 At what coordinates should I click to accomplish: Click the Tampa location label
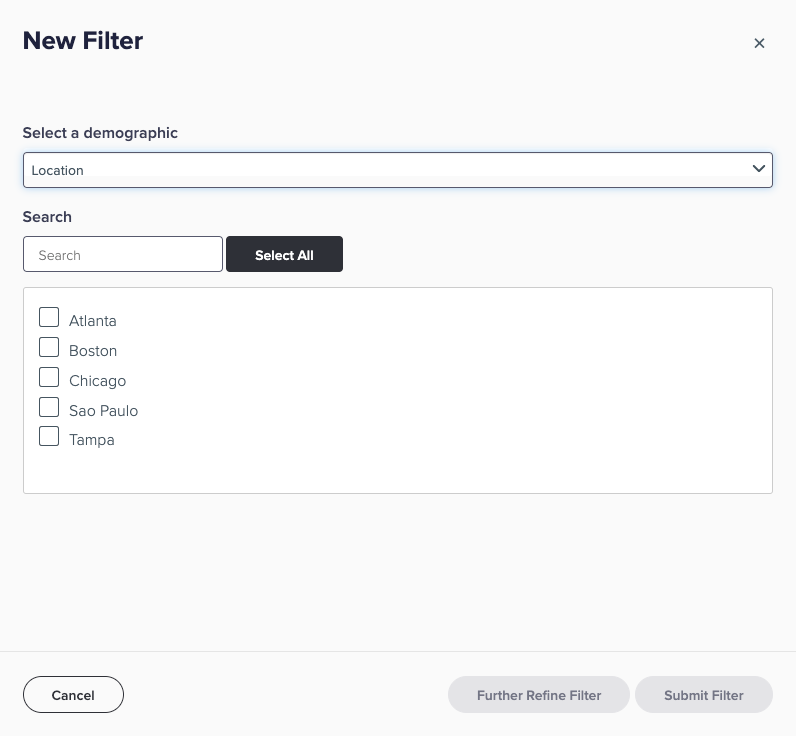coord(92,440)
